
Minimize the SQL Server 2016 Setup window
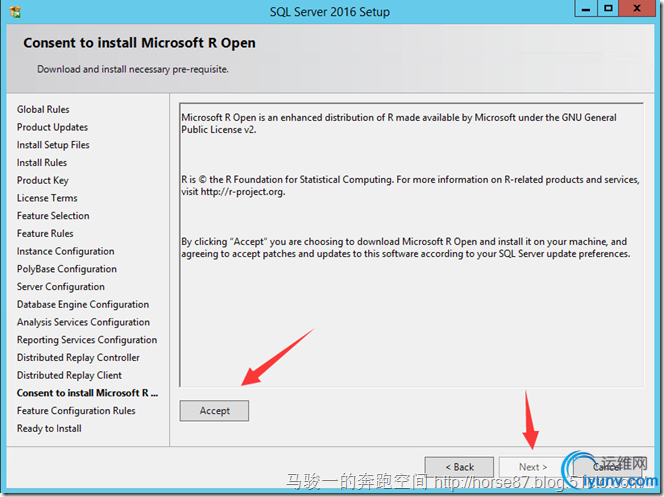coord(586,8)
